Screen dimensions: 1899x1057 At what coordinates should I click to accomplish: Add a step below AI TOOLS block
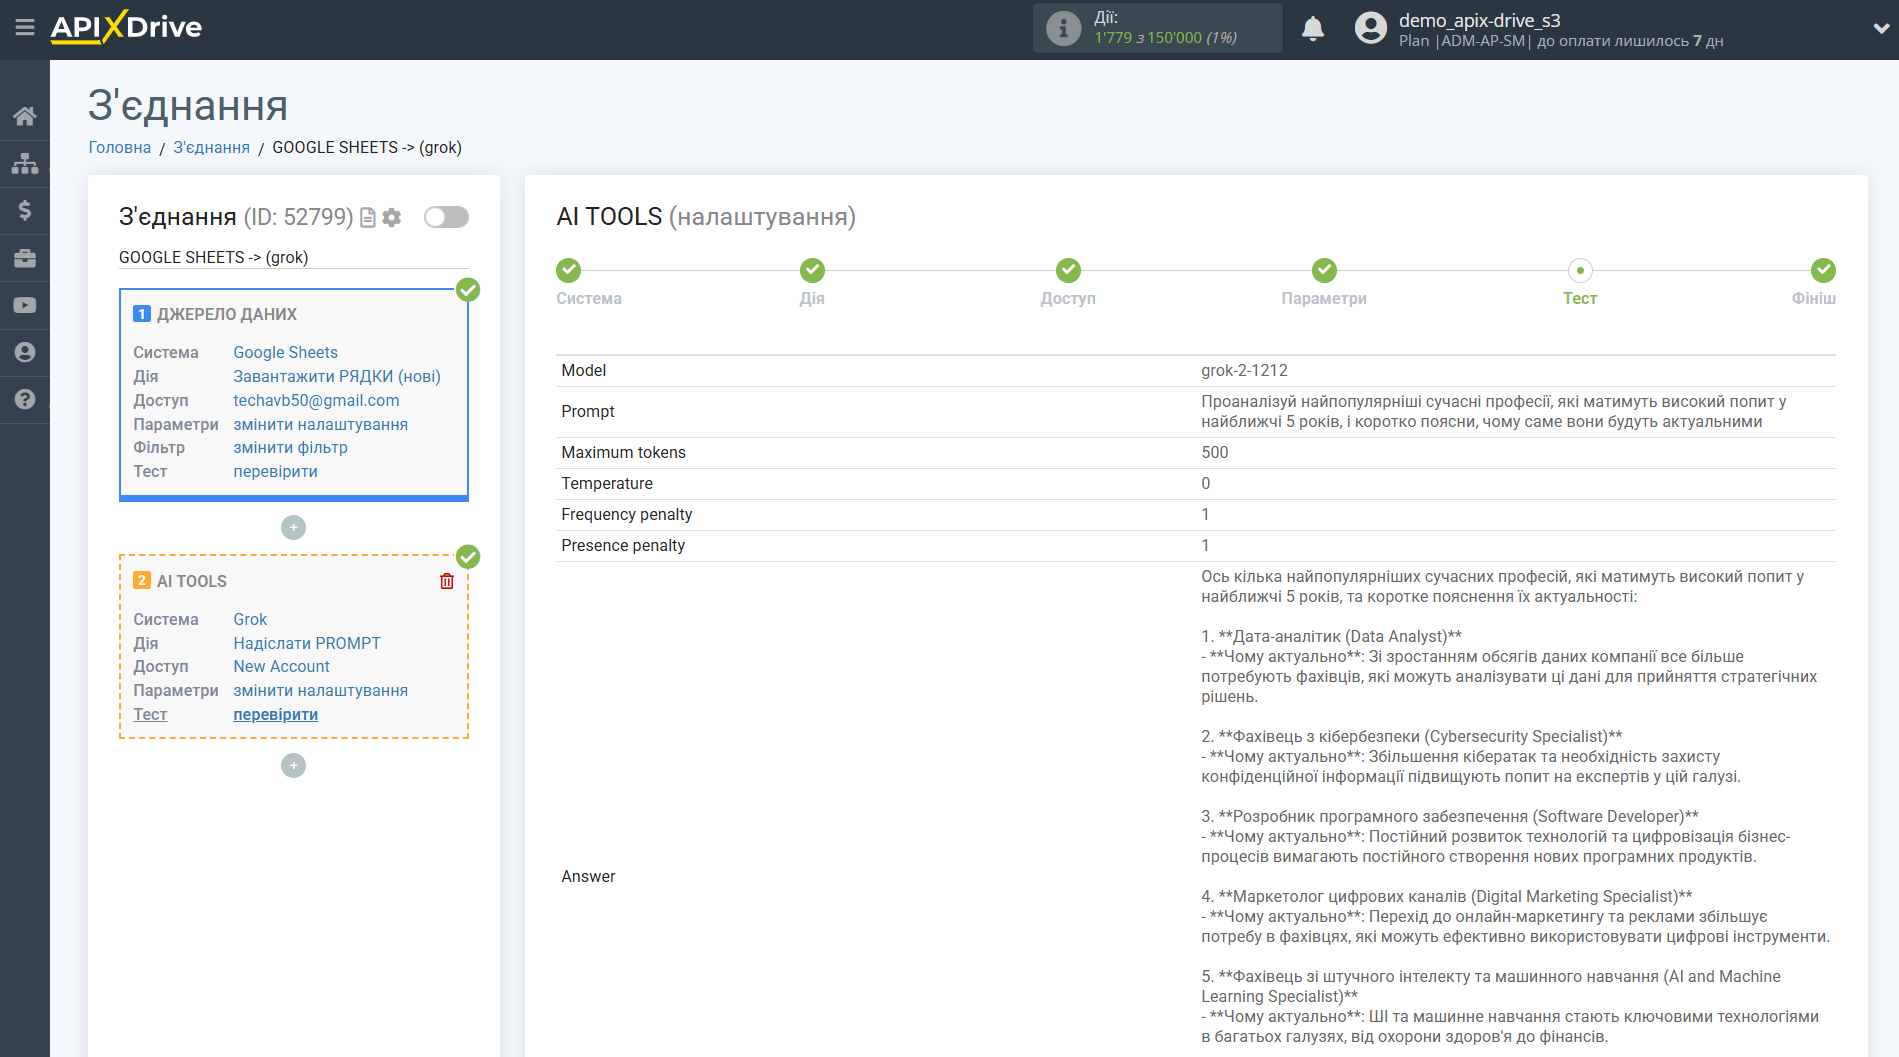(293, 765)
